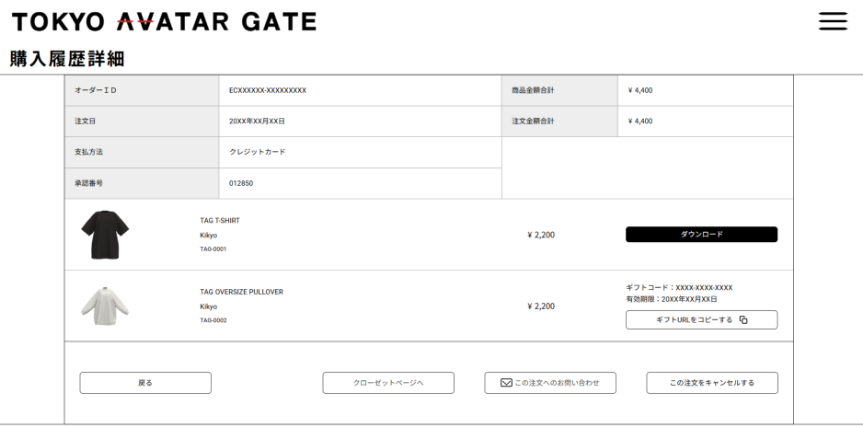Click the copy icon in gift URL button
Image resolution: width=863 pixels, height=427 pixels.
pyautogui.click(x=743, y=320)
